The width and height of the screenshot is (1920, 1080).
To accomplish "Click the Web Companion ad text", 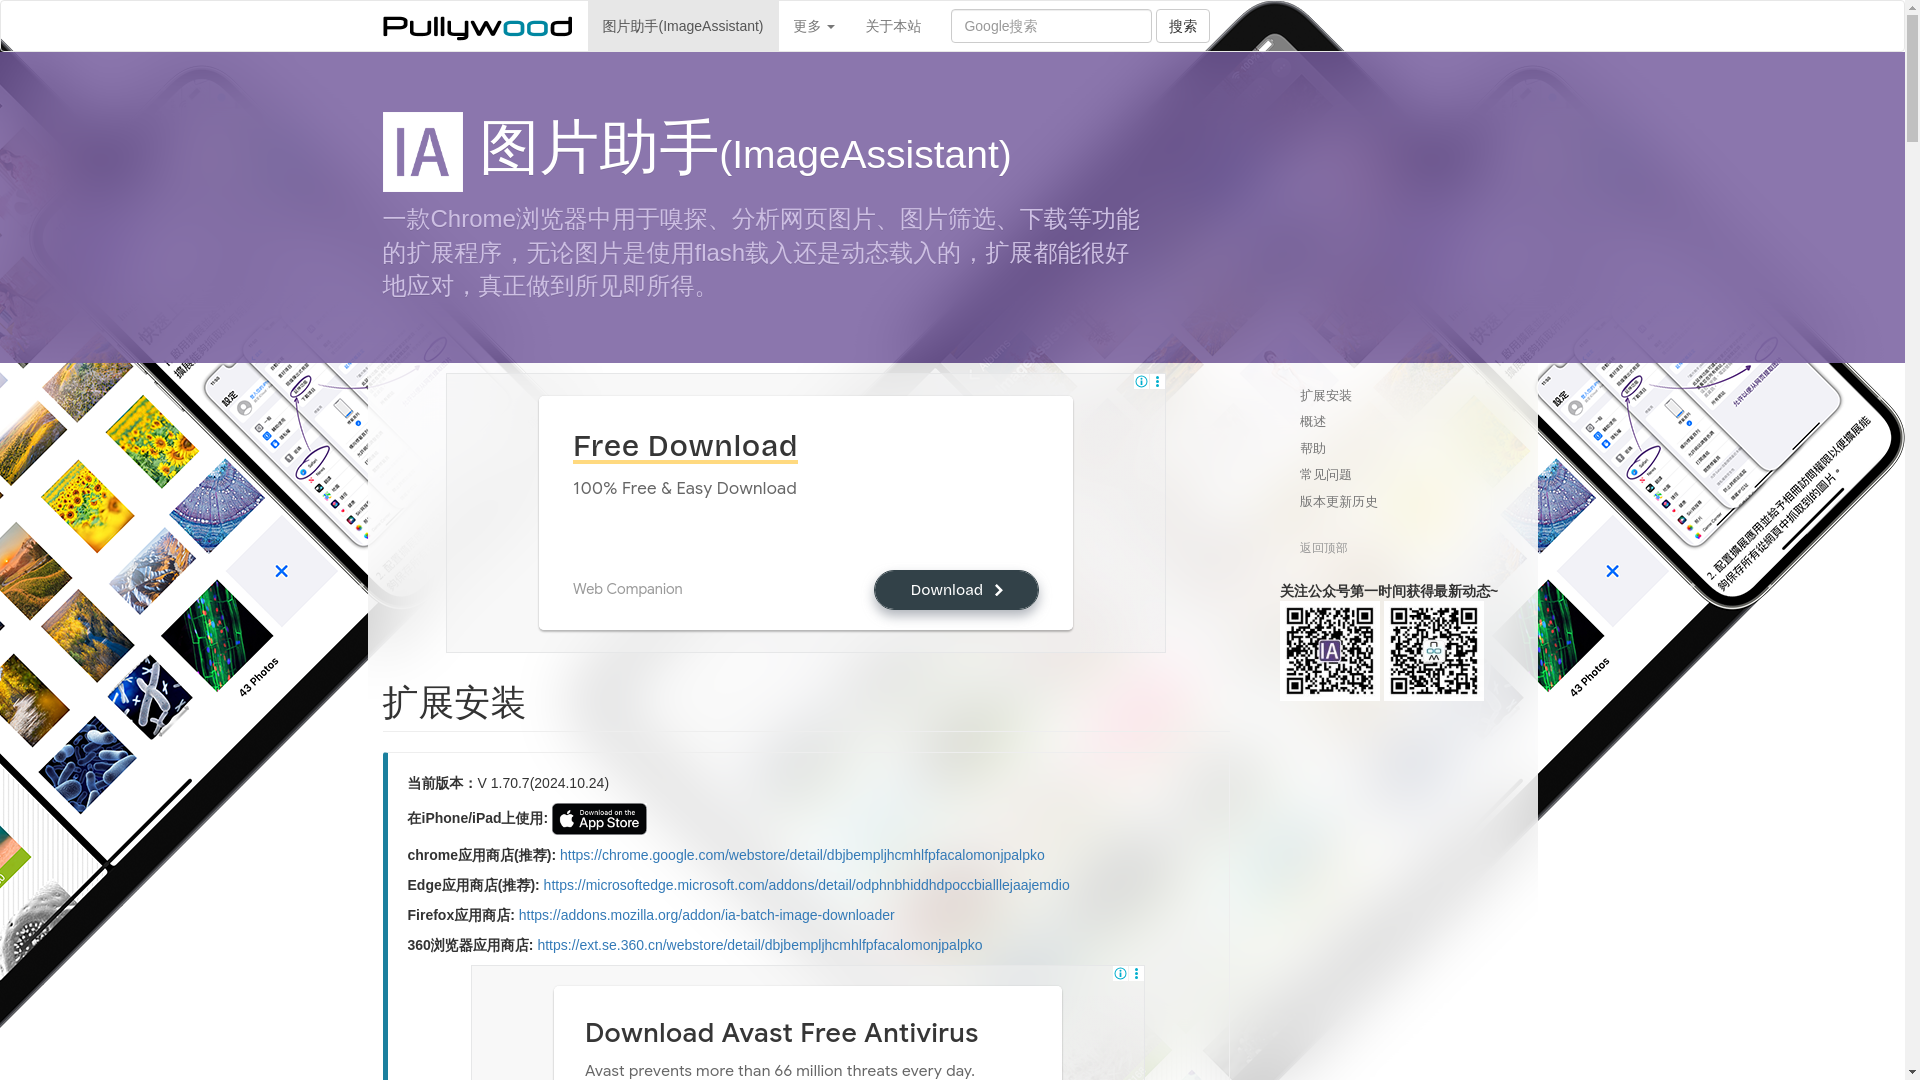I will [x=627, y=590].
